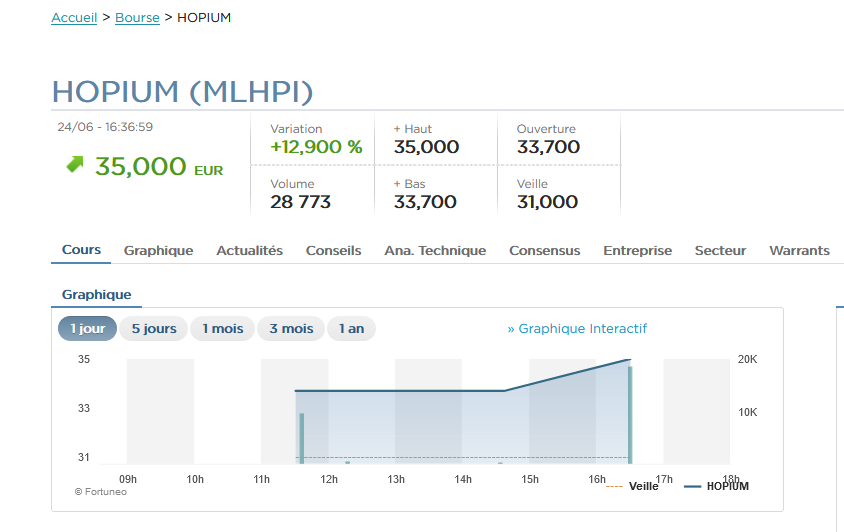Click the volume bar near 11h30
844x532 pixels.
pyautogui.click(x=302, y=438)
